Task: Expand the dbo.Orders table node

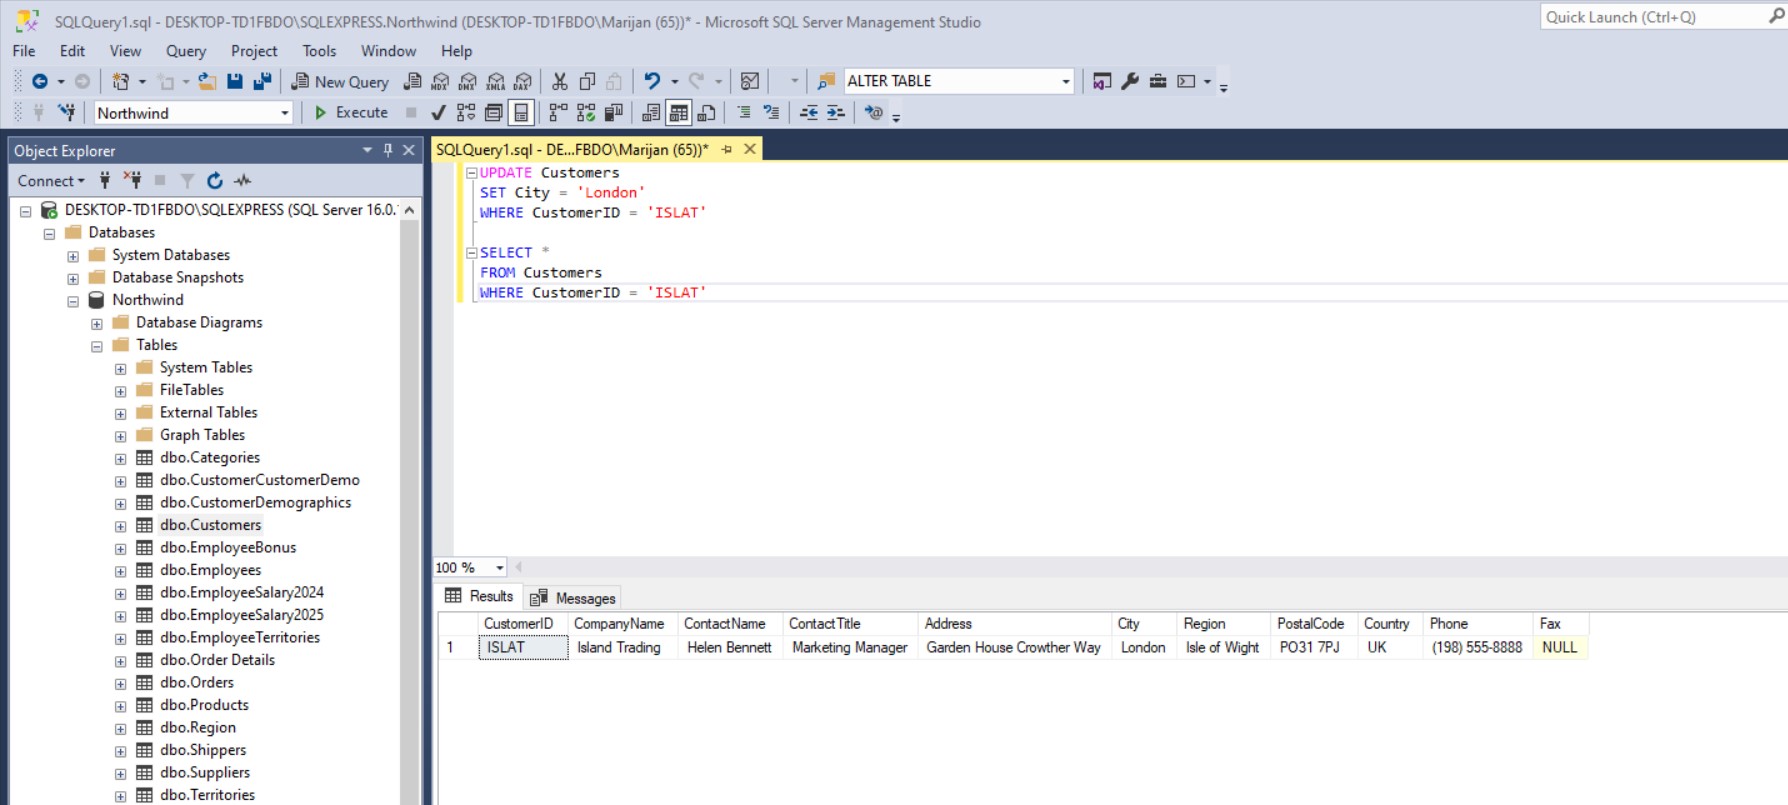Action: pyautogui.click(x=121, y=684)
